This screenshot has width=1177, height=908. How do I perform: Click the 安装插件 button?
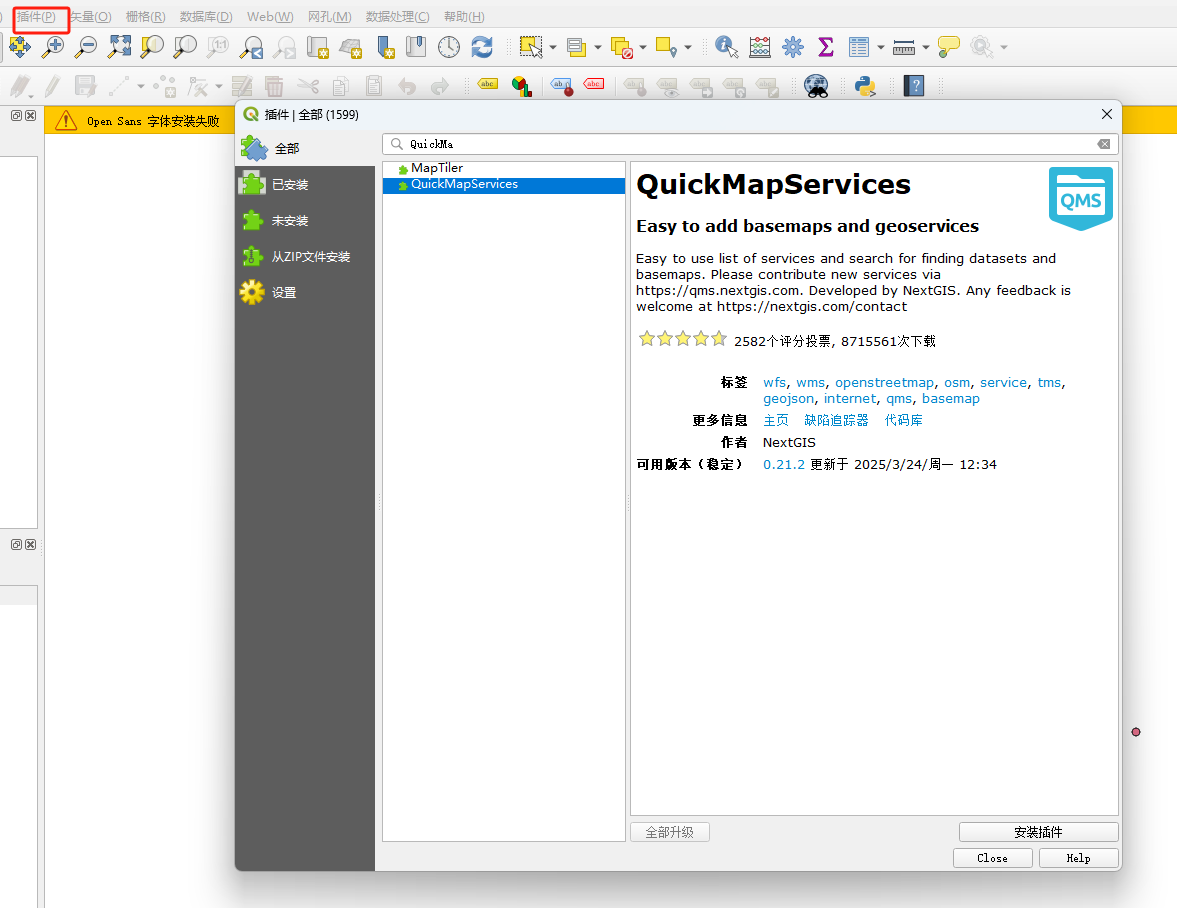coord(1038,832)
